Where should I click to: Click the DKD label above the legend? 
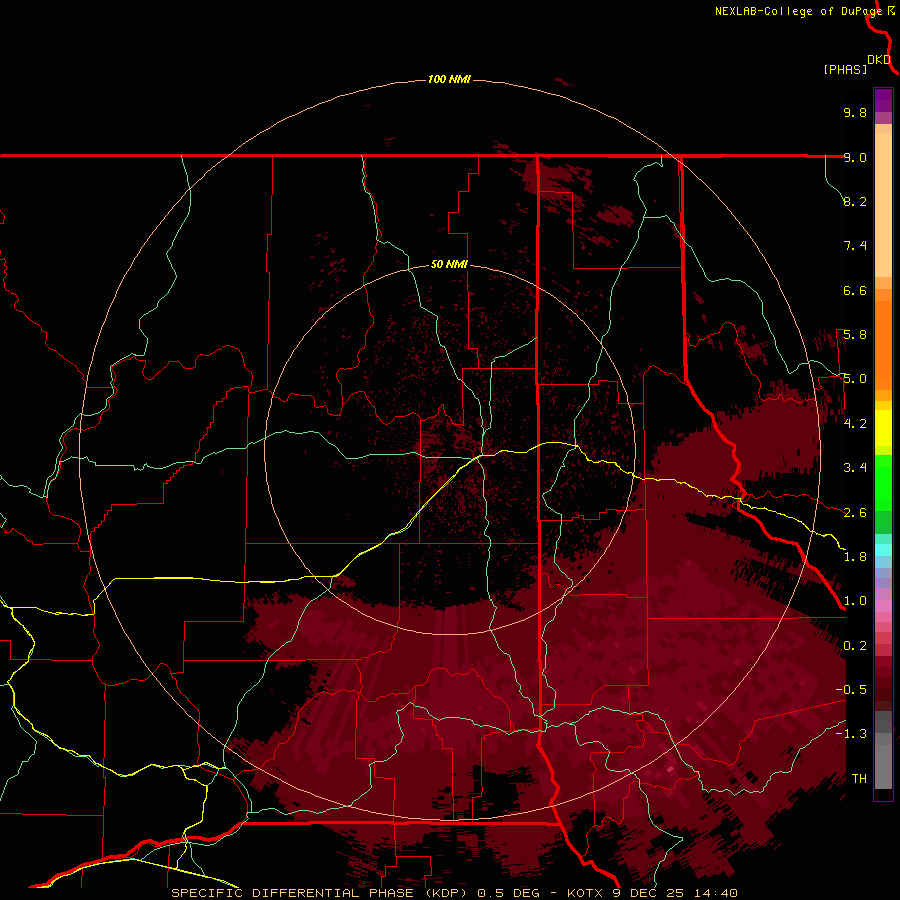[879, 60]
